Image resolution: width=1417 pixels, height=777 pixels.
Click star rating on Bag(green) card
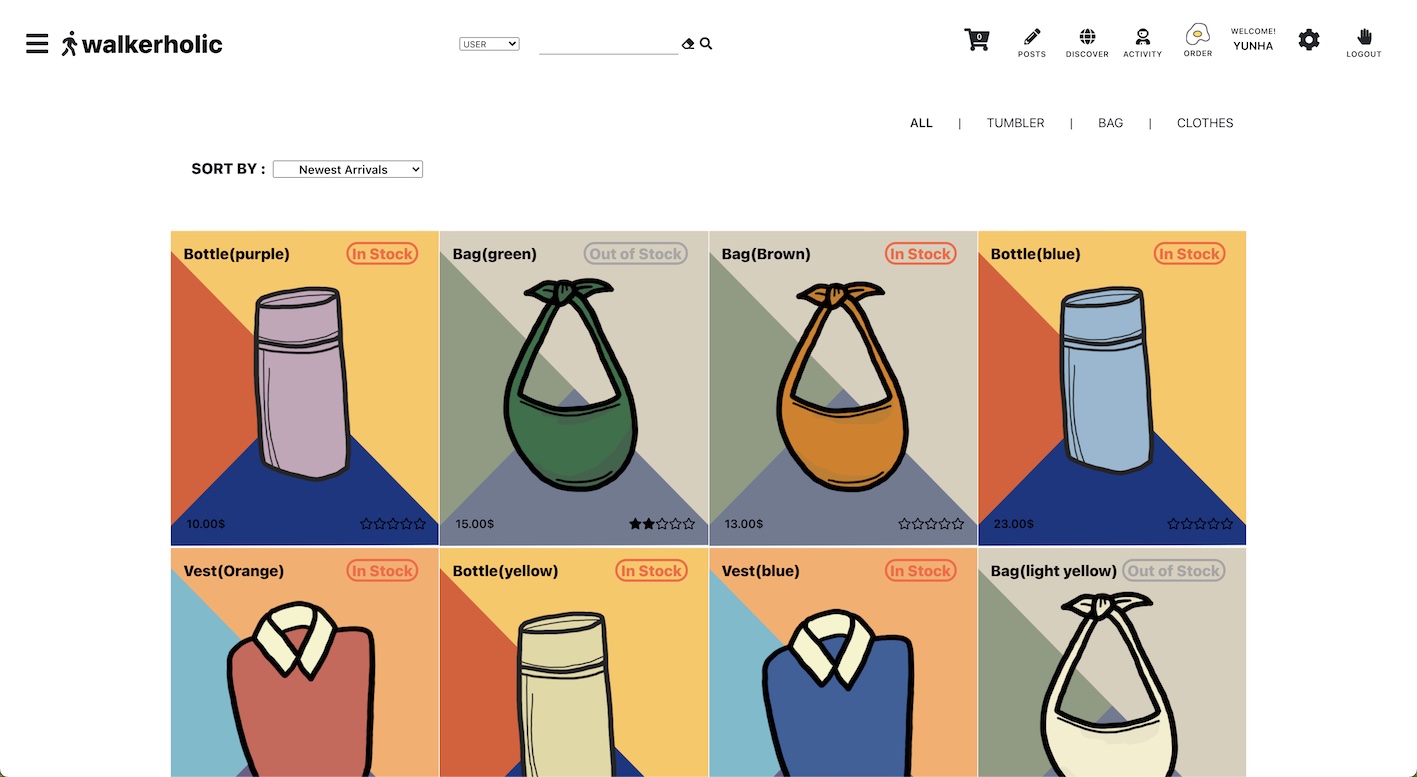click(662, 524)
